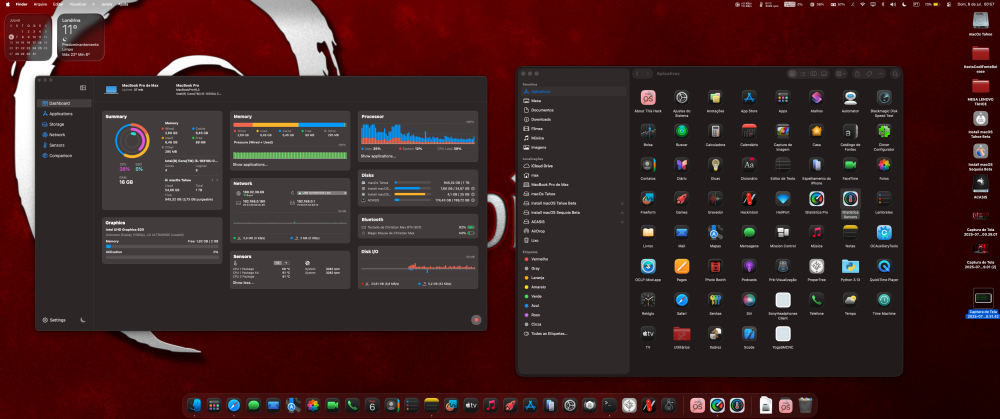Viewport: 1000px width, 419px height.
Task: Select the Cloner Configurator app icon
Action: tap(884, 131)
